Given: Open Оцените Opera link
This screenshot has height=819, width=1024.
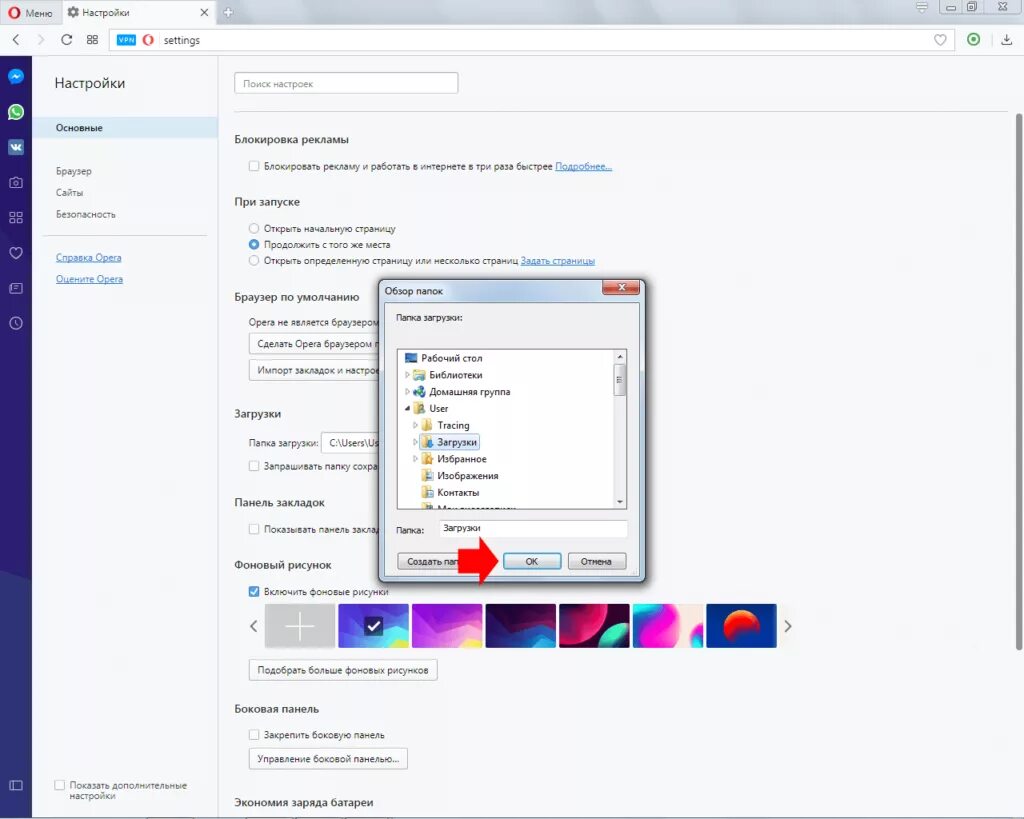Looking at the screenshot, I should 89,279.
